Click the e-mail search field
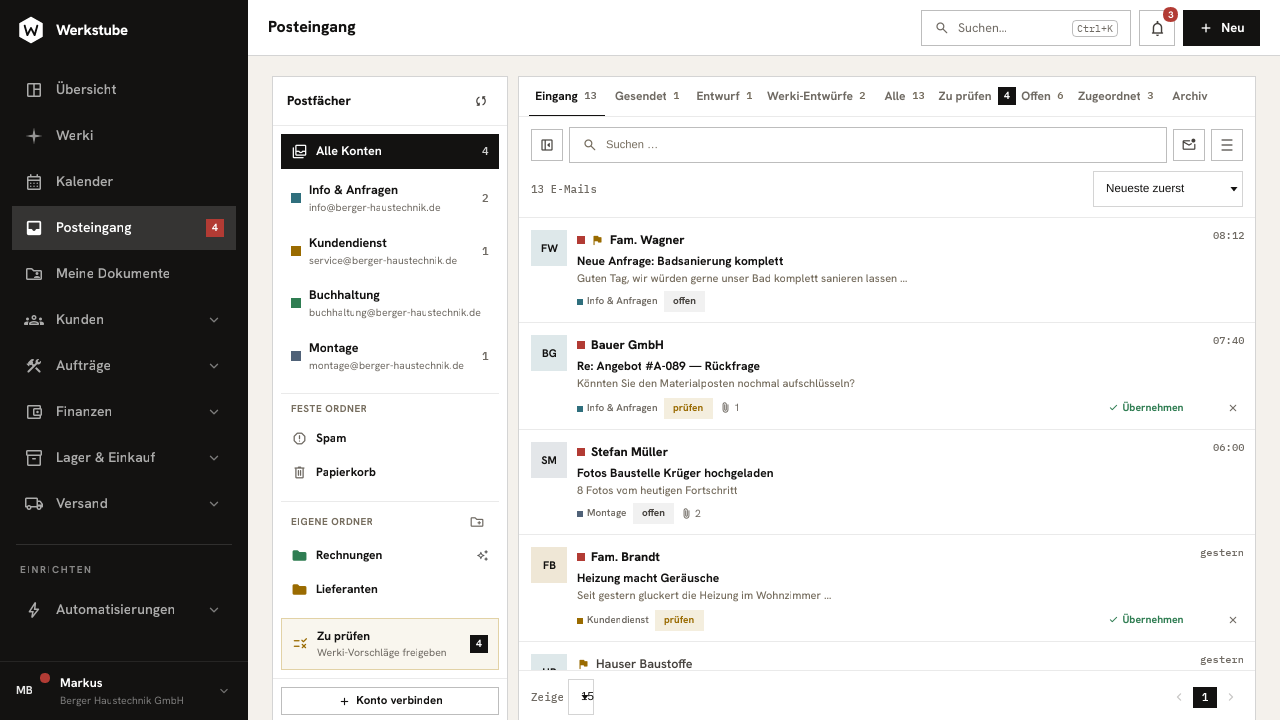 point(868,145)
